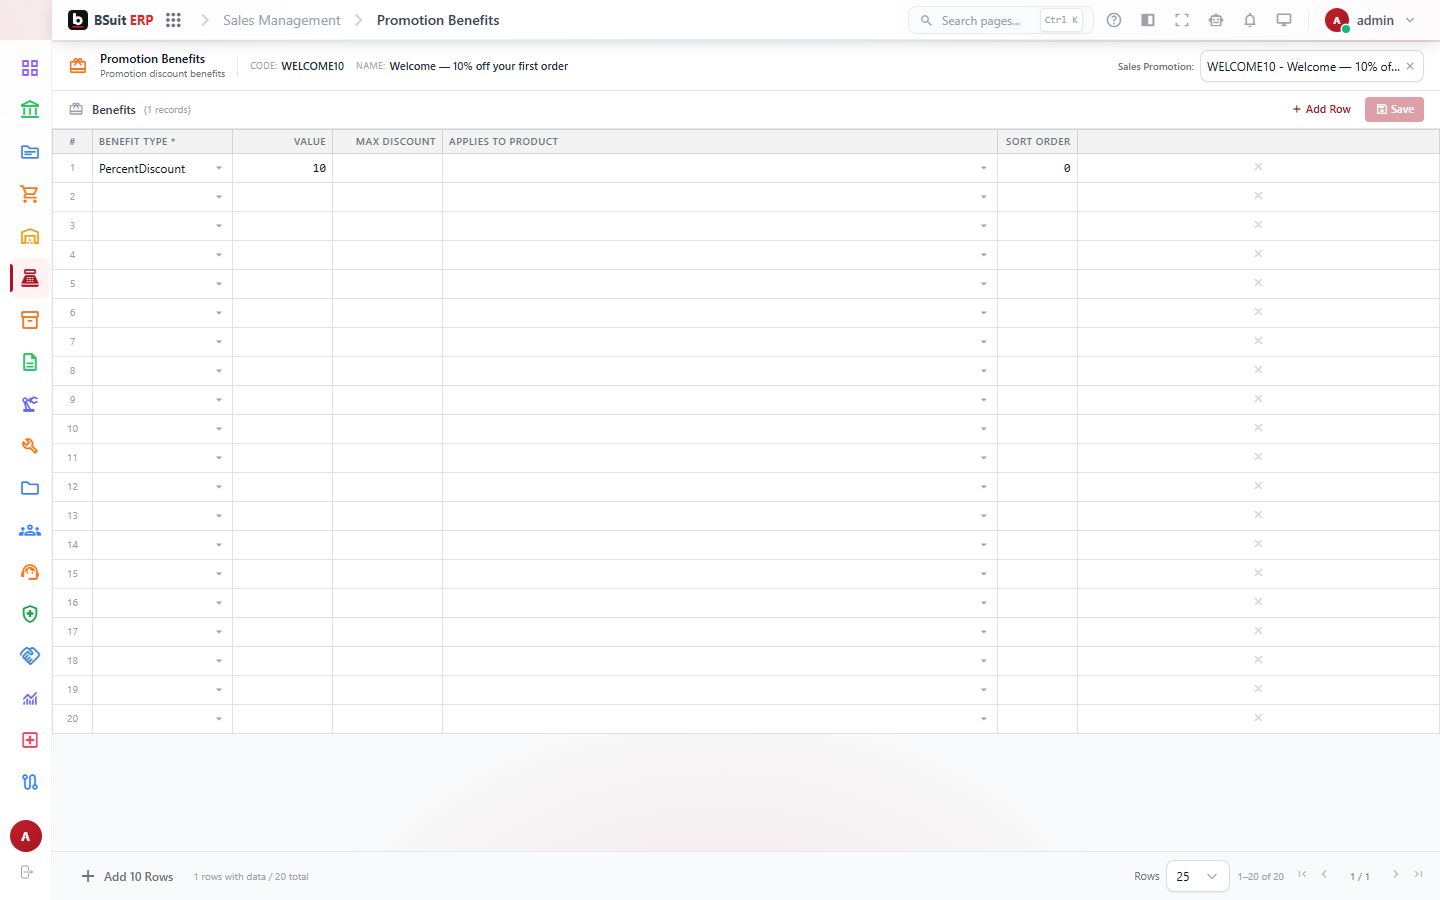This screenshot has width=1440, height=900.
Task: Toggle fullscreen mode icon
Action: click(1182, 20)
